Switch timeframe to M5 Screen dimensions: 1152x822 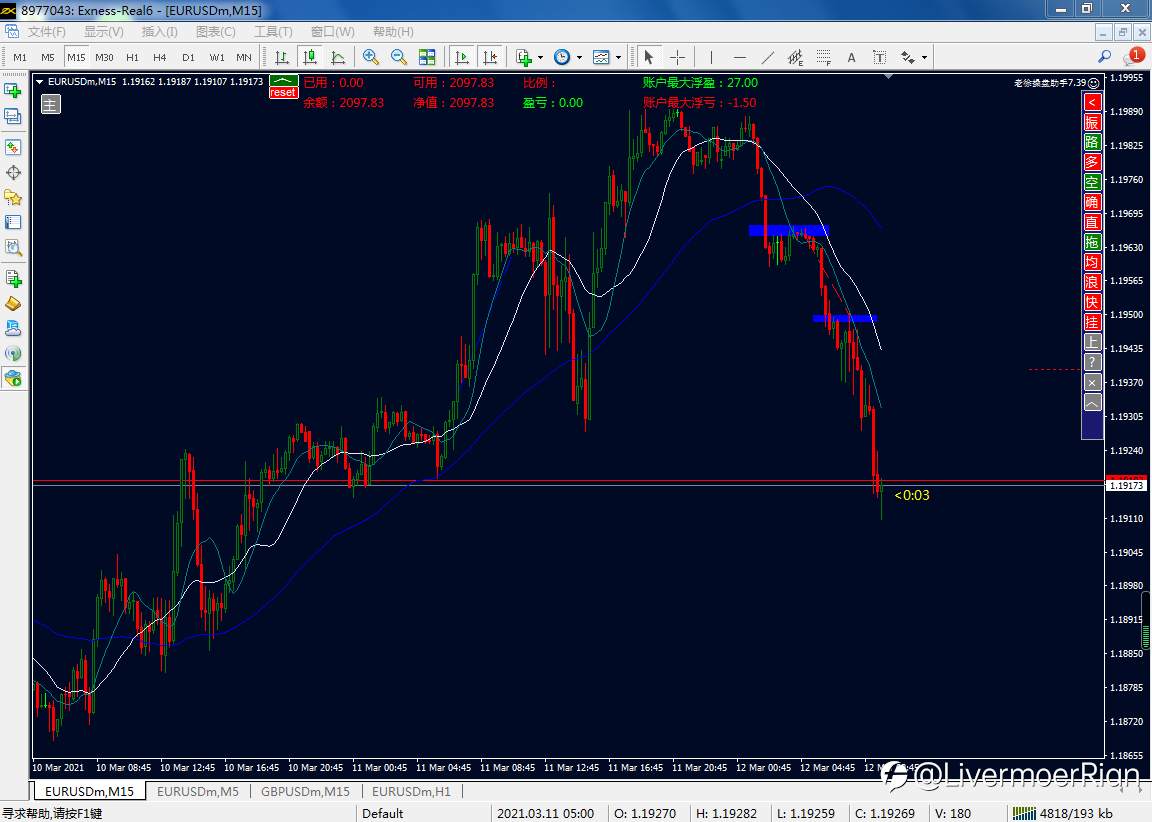(x=48, y=57)
